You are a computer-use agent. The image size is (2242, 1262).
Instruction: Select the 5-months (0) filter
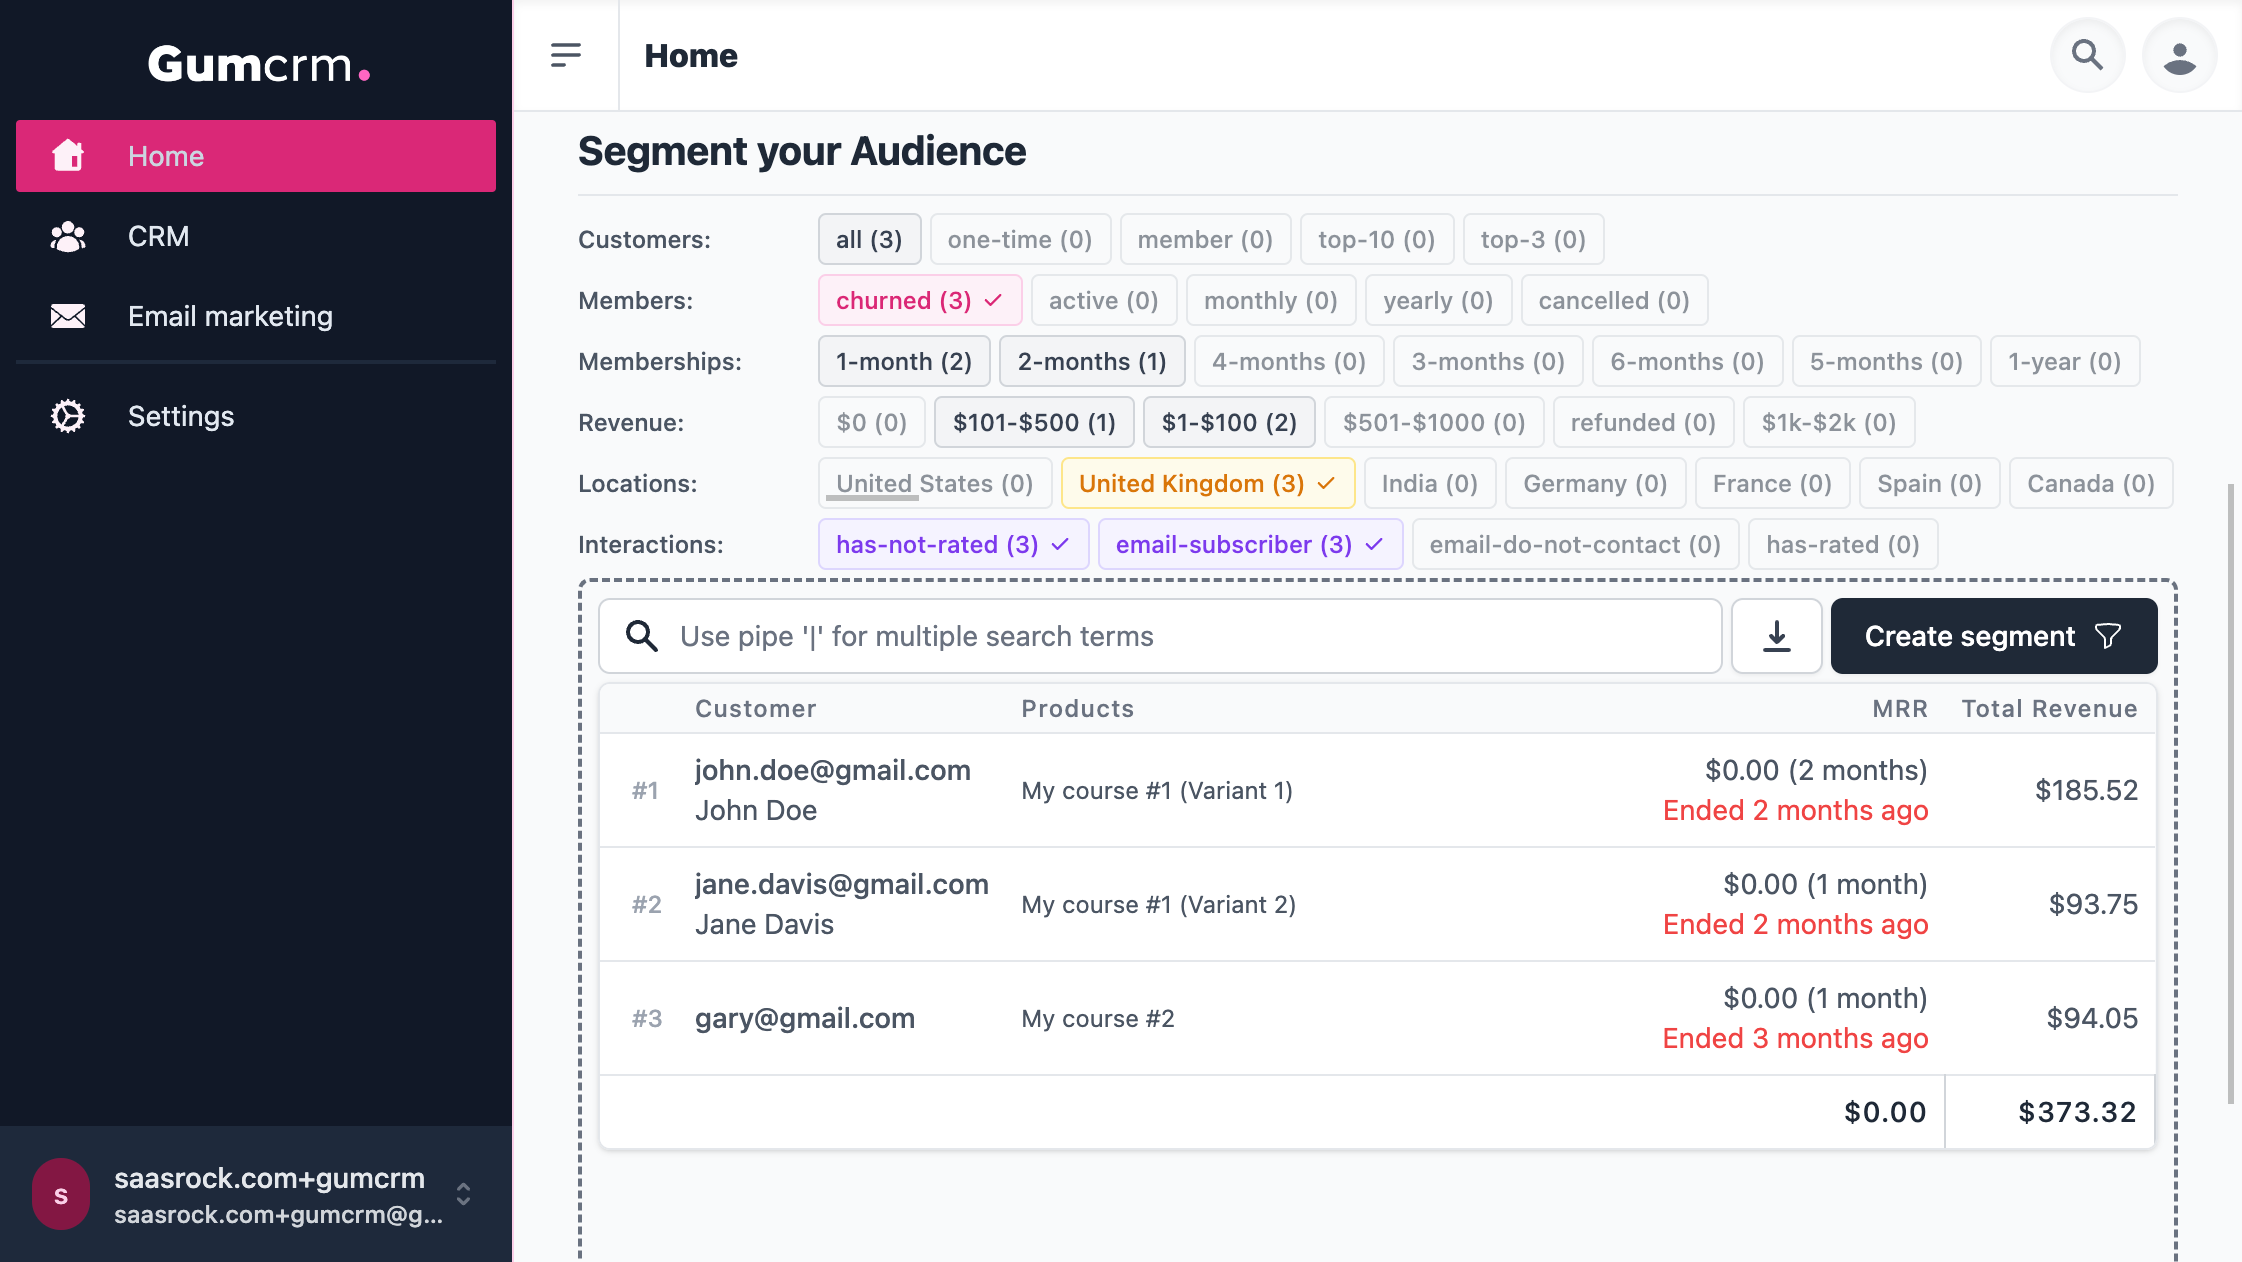point(1886,361)
